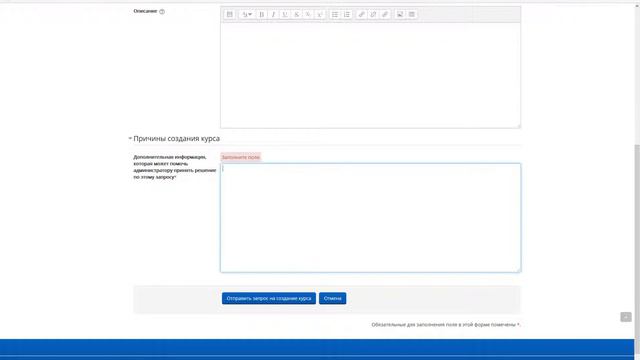This screenshot has width=640, height=360.
Task: Insert media with the last toolbar icon
Action: tap(411, 14)
